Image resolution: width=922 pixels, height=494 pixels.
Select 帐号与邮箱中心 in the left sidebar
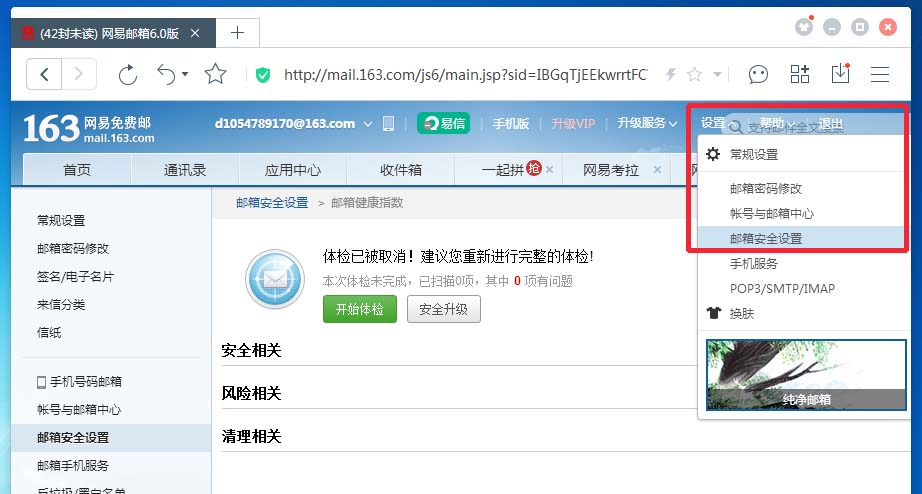pyautogui.click(x=79, y=409)
